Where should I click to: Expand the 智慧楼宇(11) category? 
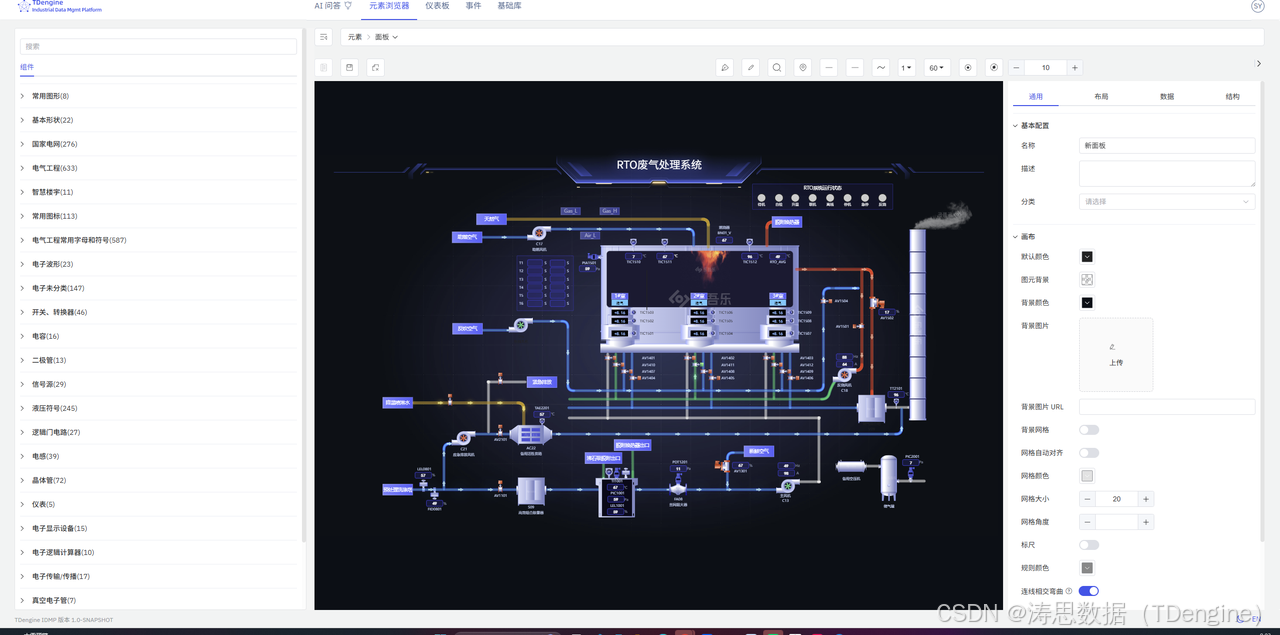pyautogui.click(x=22, y=192)
